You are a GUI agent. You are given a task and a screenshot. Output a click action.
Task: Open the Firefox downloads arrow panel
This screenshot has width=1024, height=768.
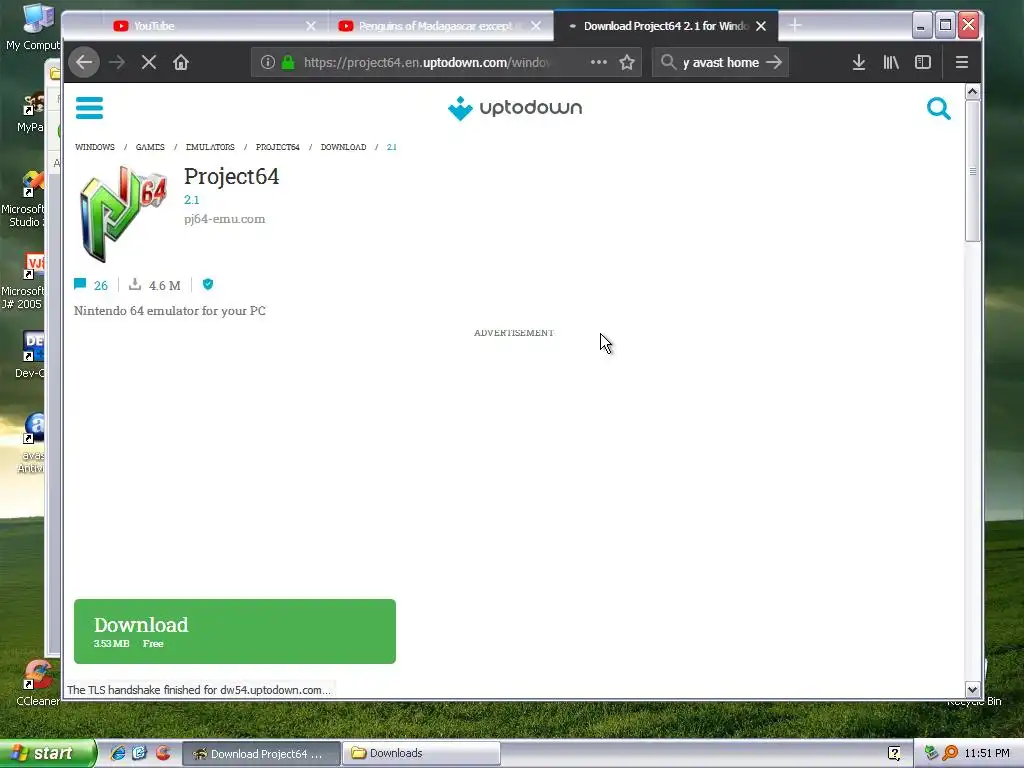tap(859, 63)
